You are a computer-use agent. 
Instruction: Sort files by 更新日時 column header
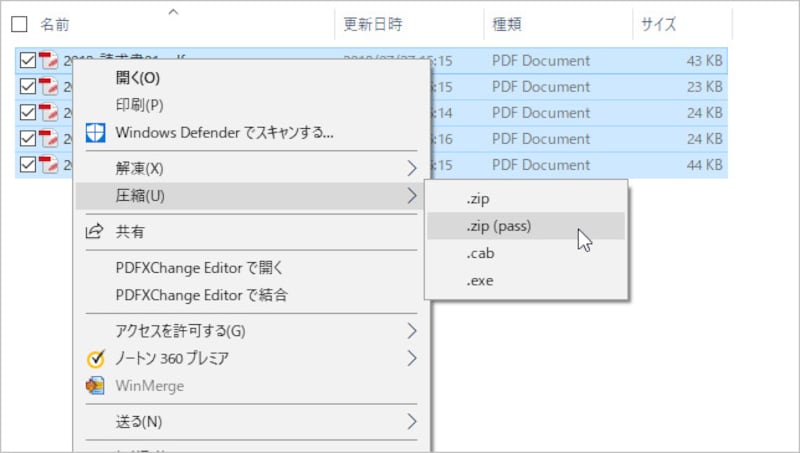coord(373,24)
